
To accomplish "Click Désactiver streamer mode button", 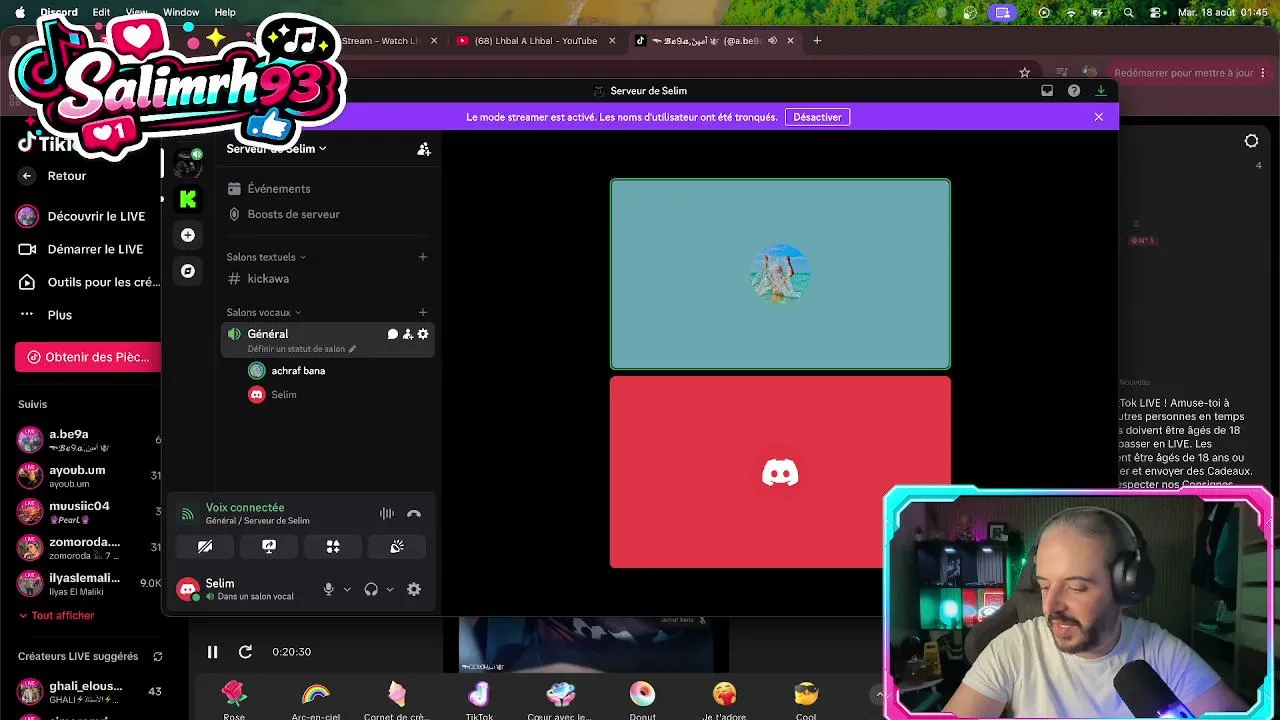I will tap(818, 117).
